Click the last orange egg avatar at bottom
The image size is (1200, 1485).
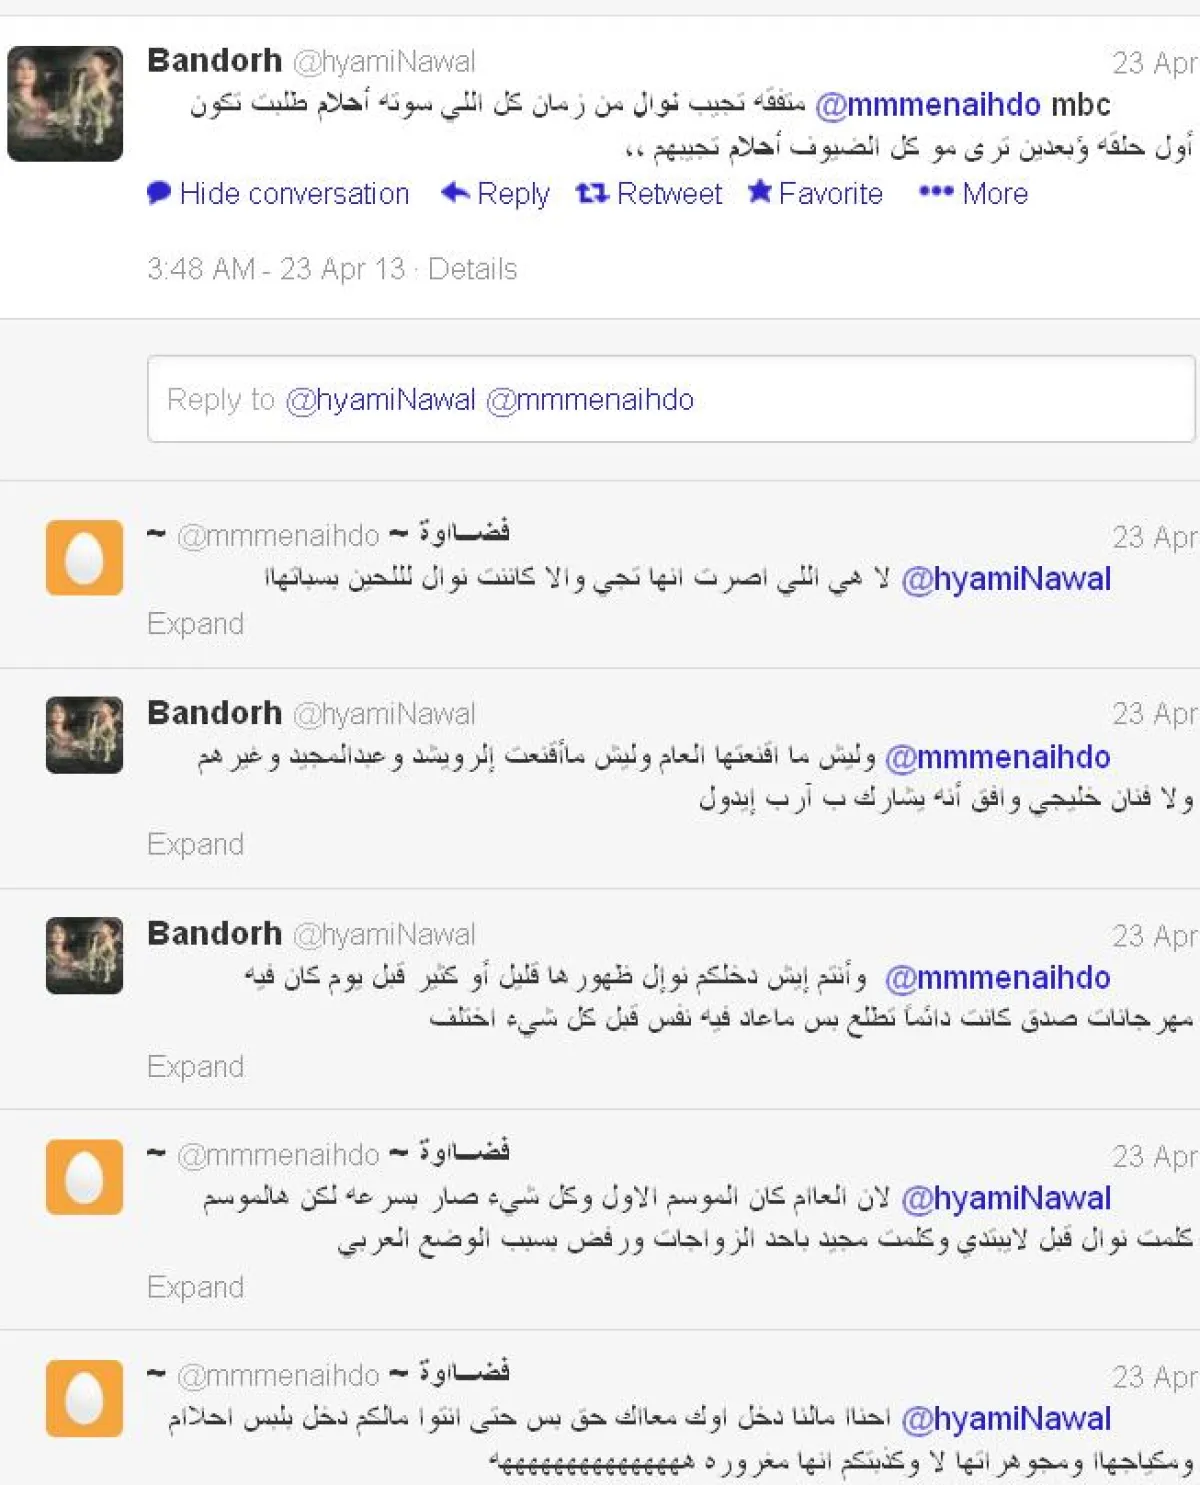[x=84, y=1398]
